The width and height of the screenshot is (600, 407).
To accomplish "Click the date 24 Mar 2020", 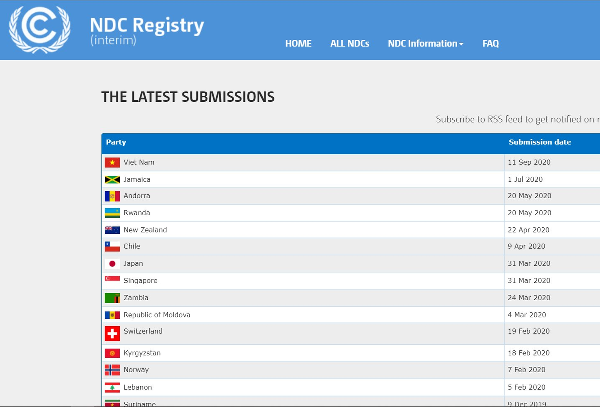I will [x=529, y=298].
